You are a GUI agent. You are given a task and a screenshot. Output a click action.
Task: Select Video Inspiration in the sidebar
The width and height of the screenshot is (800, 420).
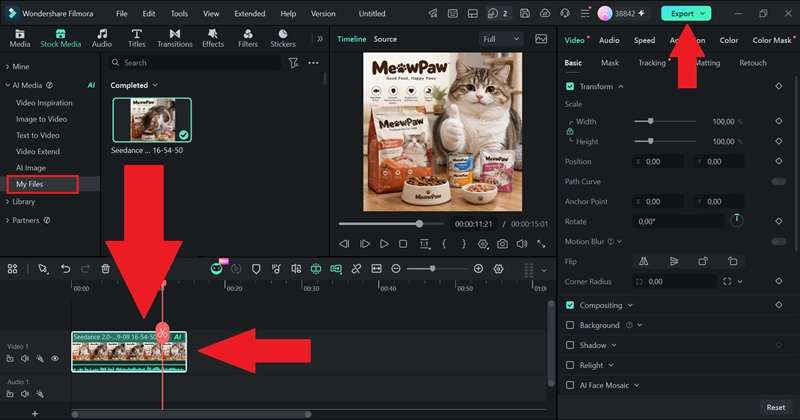click(44, 103)
